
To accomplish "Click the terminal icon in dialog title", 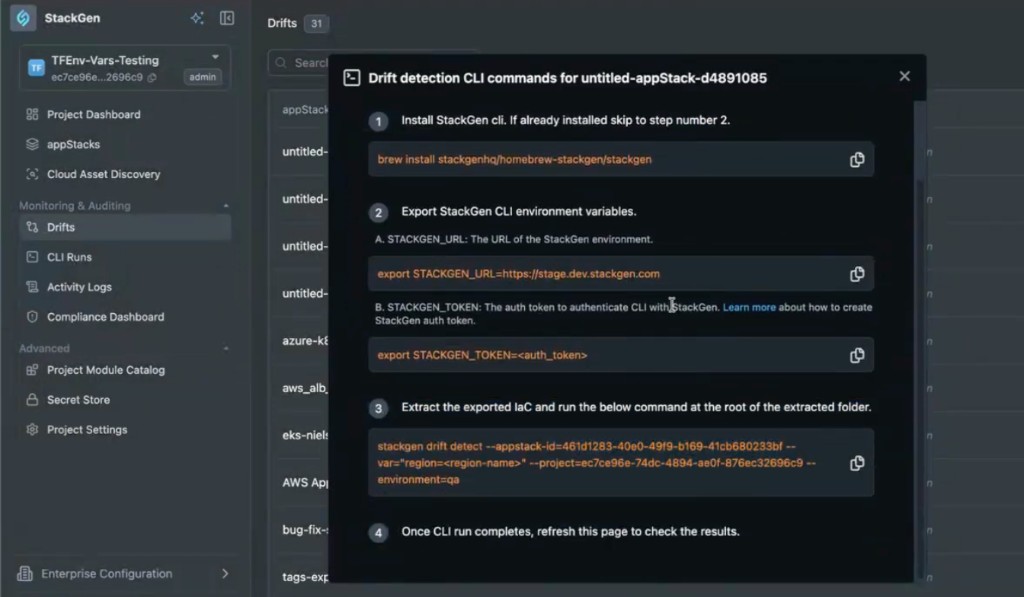I will click(x=351, y=78).
